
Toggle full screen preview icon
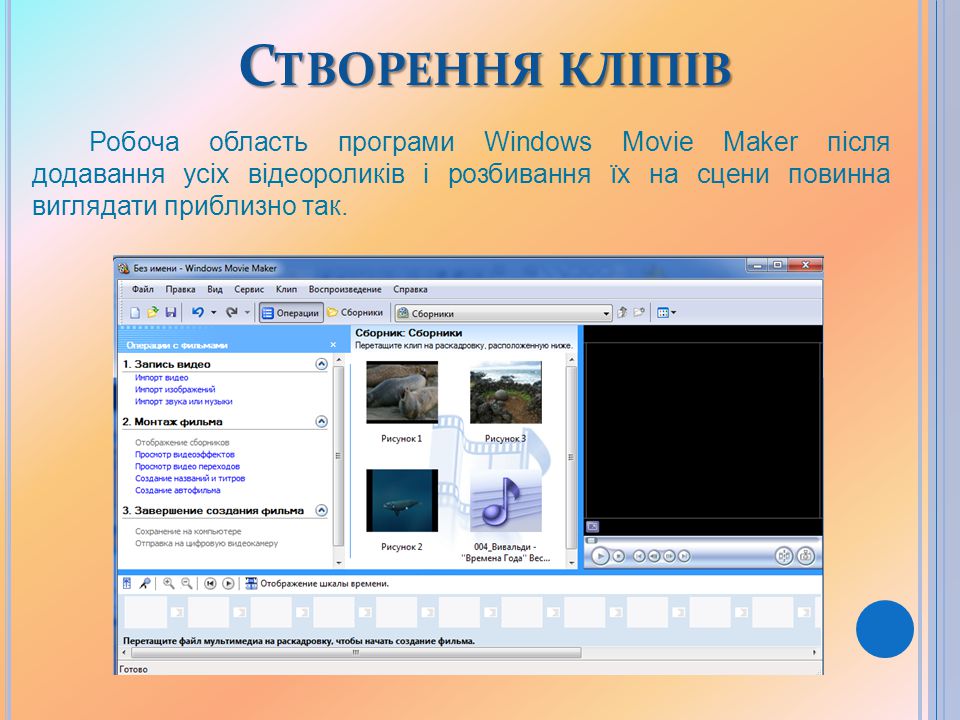(592, 526)
